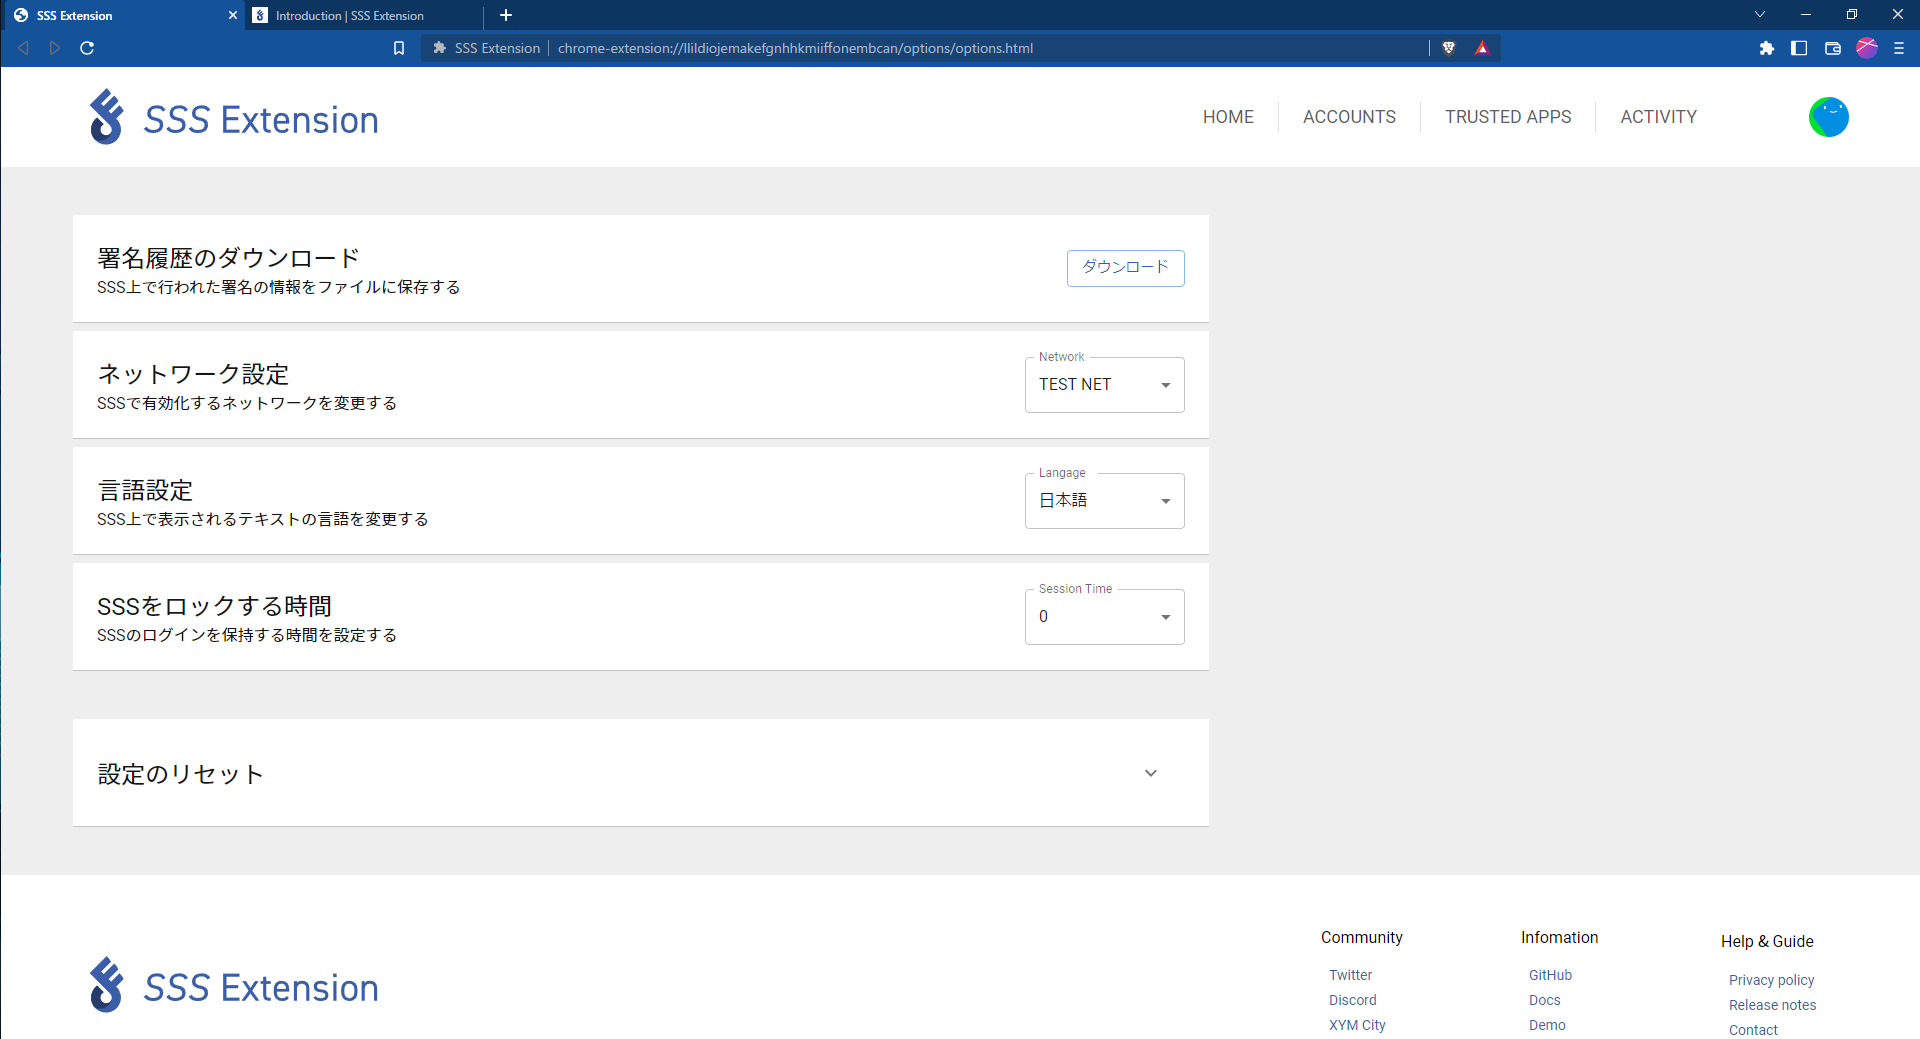Open the extensions puzzle icon
Image resolution: width=1920 pixels, height=1039 pixels.
click(1767, 48)
